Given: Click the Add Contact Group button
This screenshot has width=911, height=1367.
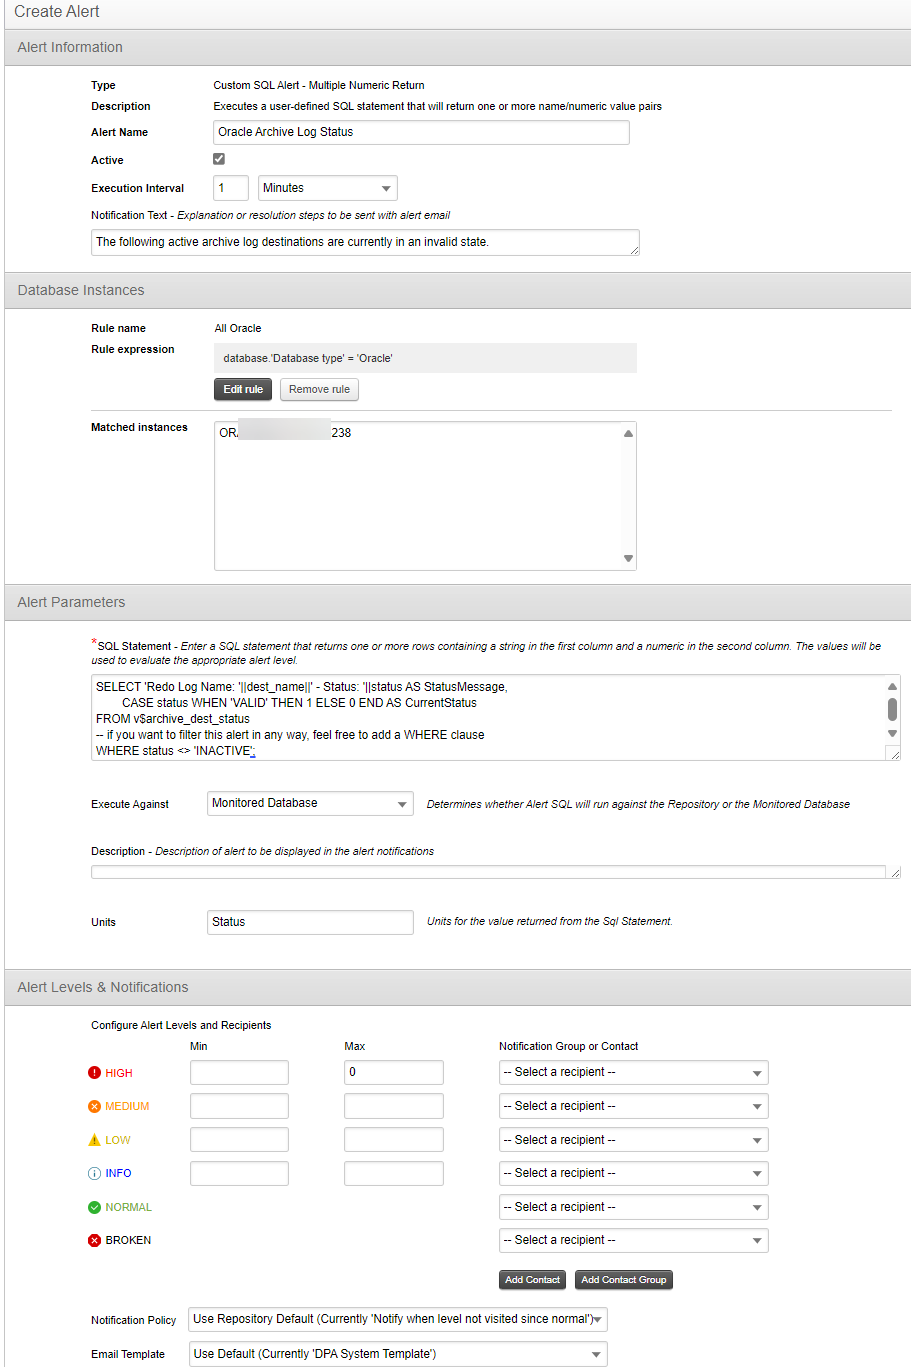Looking at the screenshot, I should pyautogui.click(x=624, y=1280).
